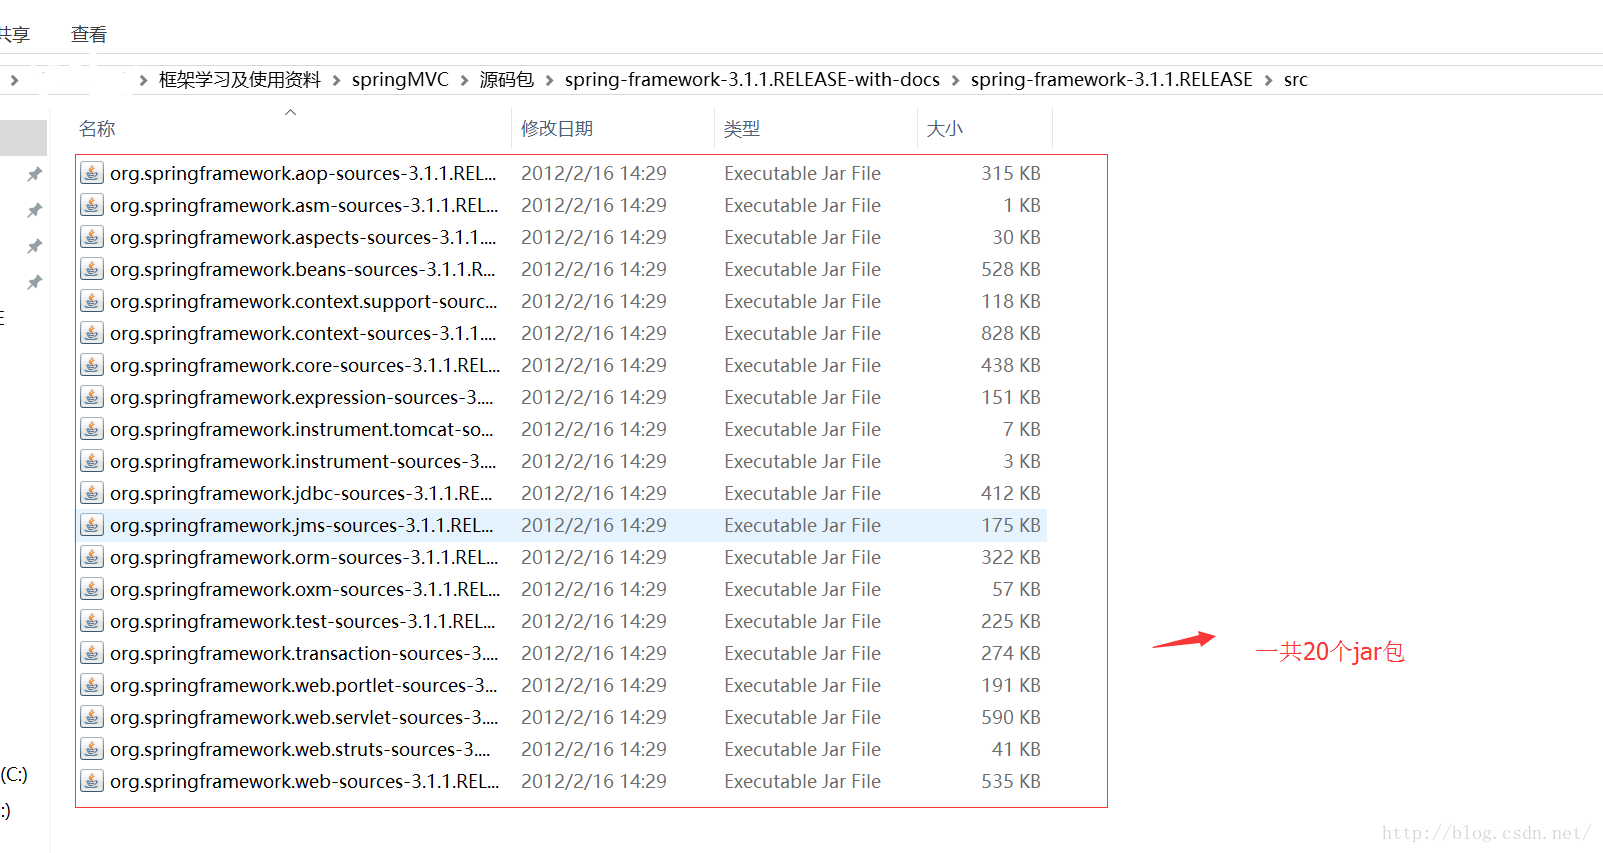The height and width of the screenshot is (853, 1603).
Task: Click the jar icon of orm-sources file
Action: click(x=92, y=557)
